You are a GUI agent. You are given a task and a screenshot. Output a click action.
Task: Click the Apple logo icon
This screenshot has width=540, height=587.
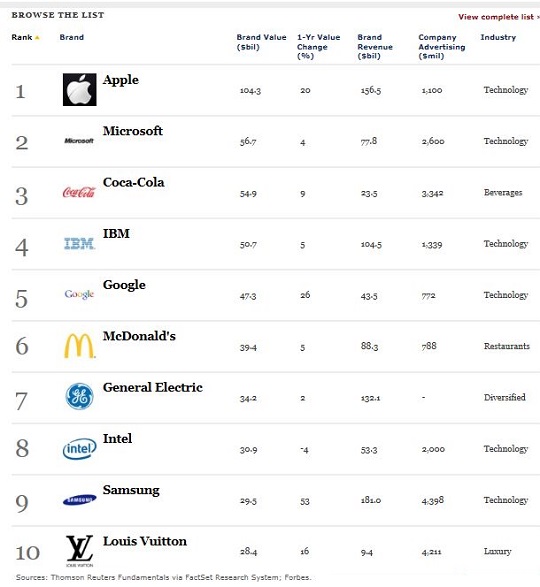(x=79, y=89)
